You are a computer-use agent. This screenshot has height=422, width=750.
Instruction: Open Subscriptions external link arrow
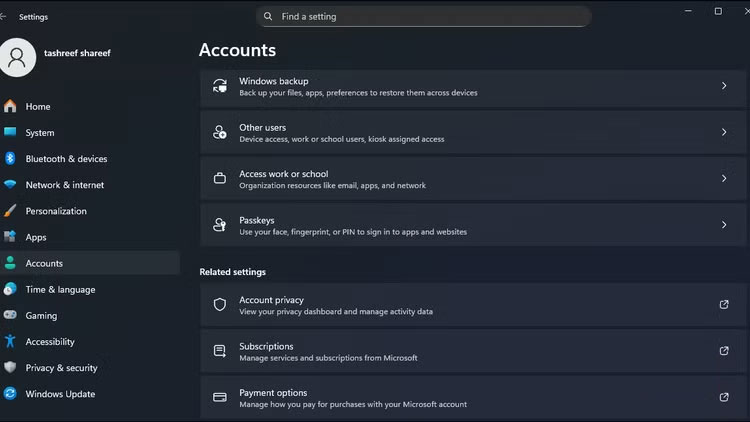pos(724,351)
